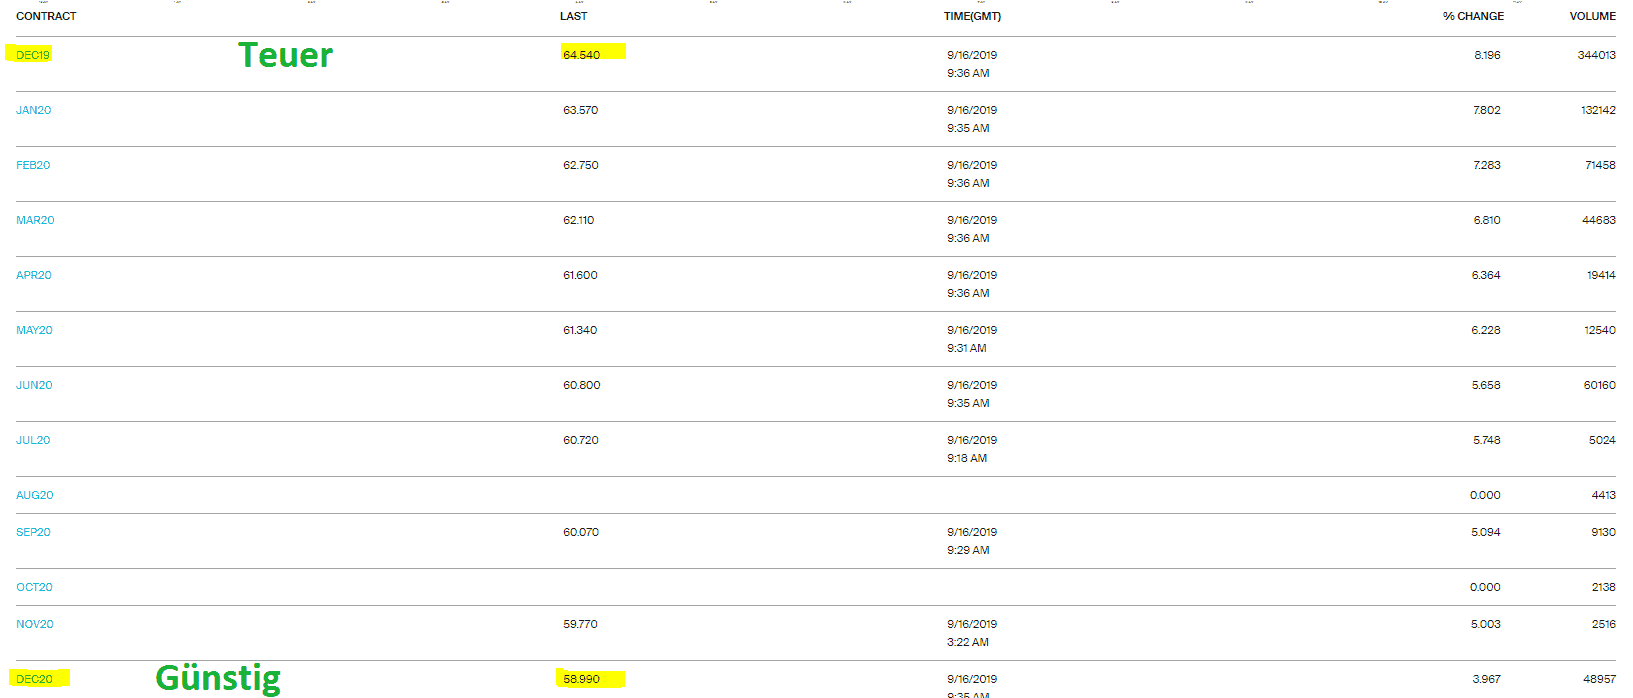
Task: Click the % CHANGE column header
Action: point(1473,16)
